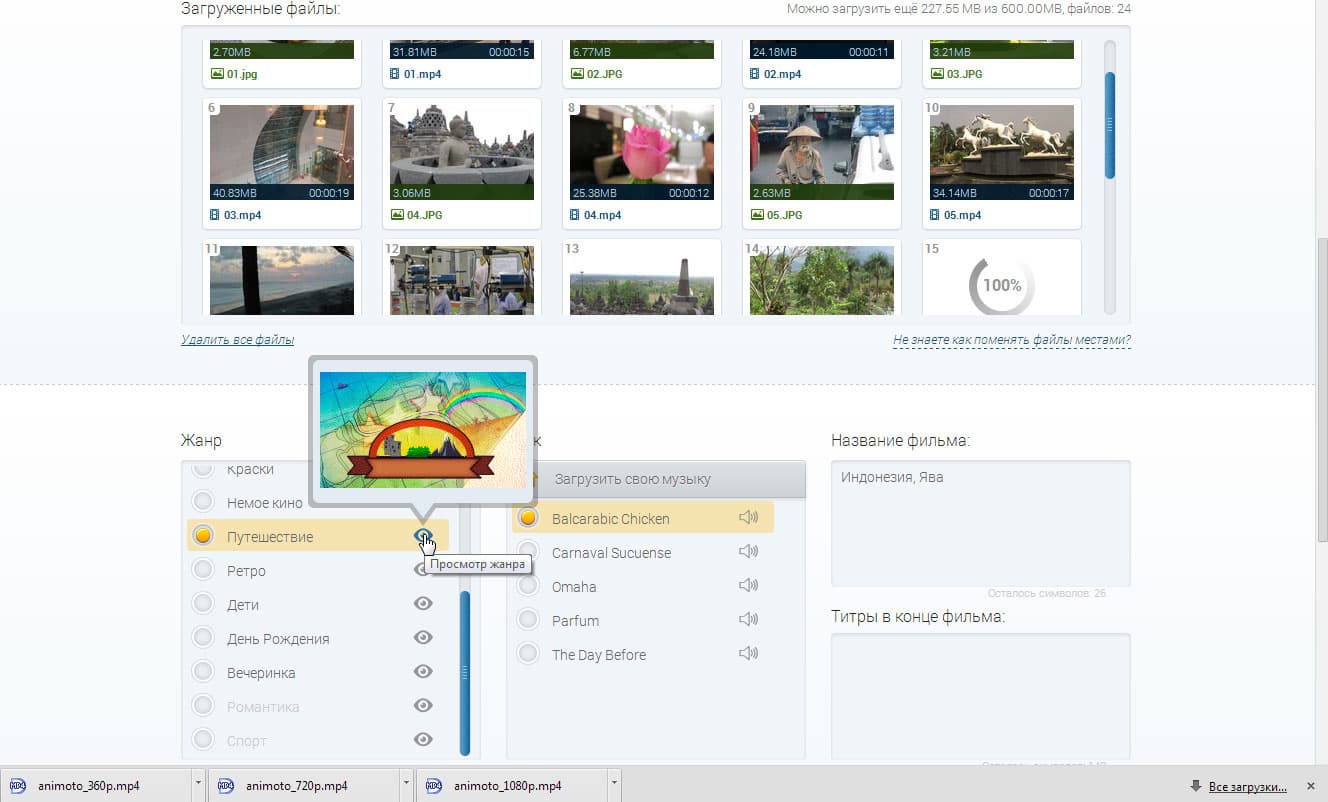Viewport: 1328px width, 802px height.
Task: Preview the День Рождения genre eye icon
Action: tap(423, 638)
